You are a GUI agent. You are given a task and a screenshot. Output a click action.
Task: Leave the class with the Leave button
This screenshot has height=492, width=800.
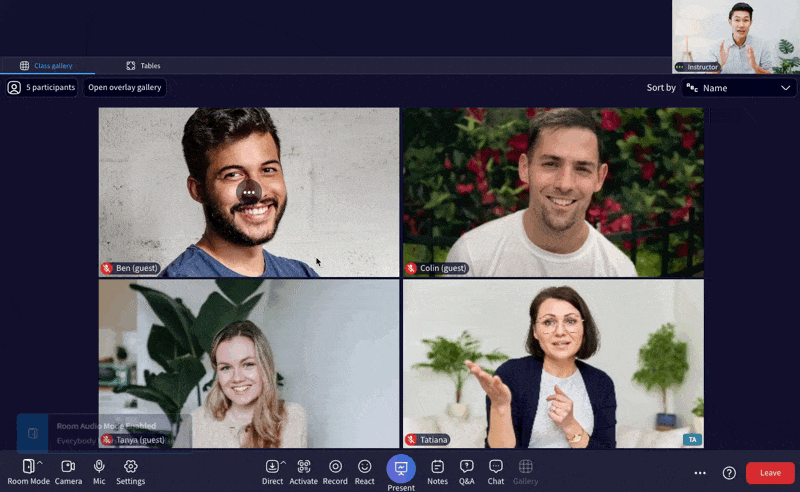point(770,473)
